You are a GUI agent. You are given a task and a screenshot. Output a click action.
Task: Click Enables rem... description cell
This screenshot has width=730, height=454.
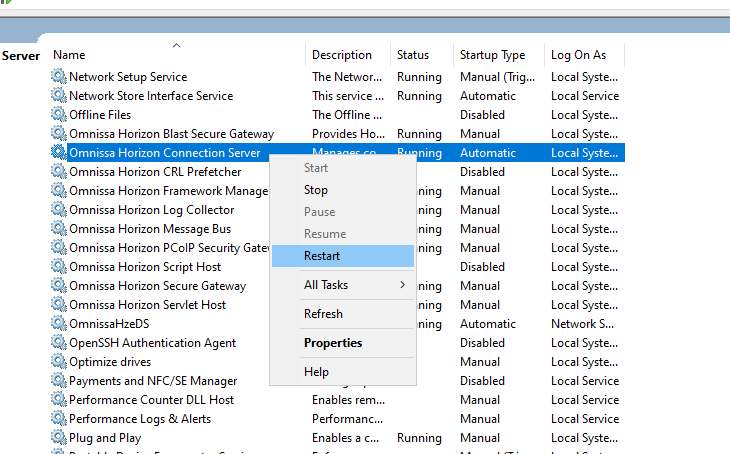[348, 400]
